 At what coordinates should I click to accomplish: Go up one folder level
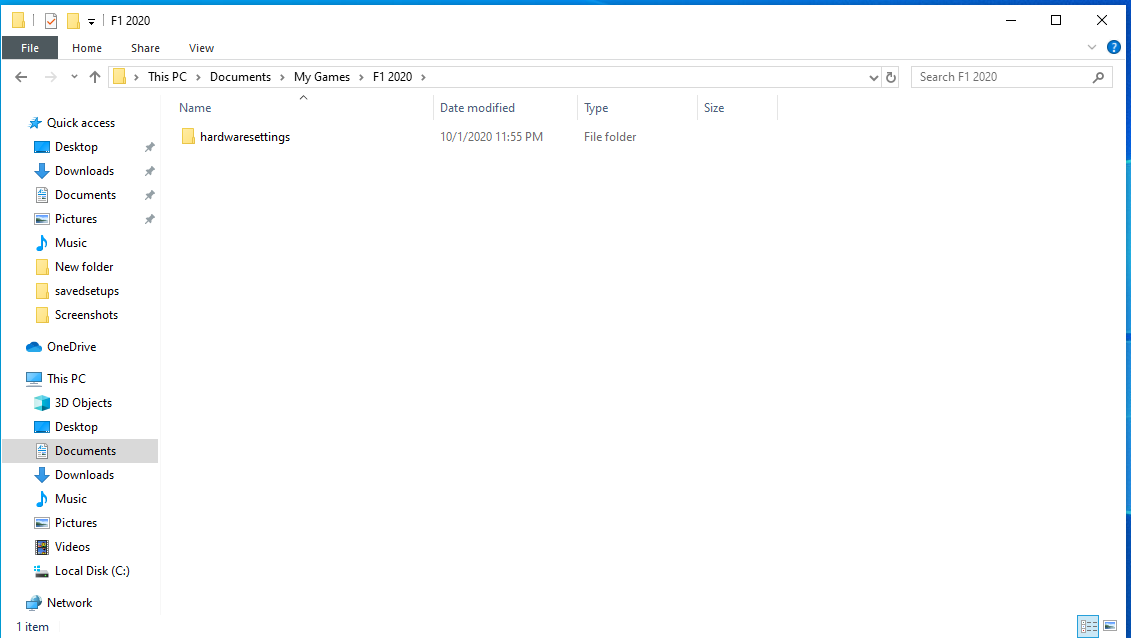click(94, 76)
